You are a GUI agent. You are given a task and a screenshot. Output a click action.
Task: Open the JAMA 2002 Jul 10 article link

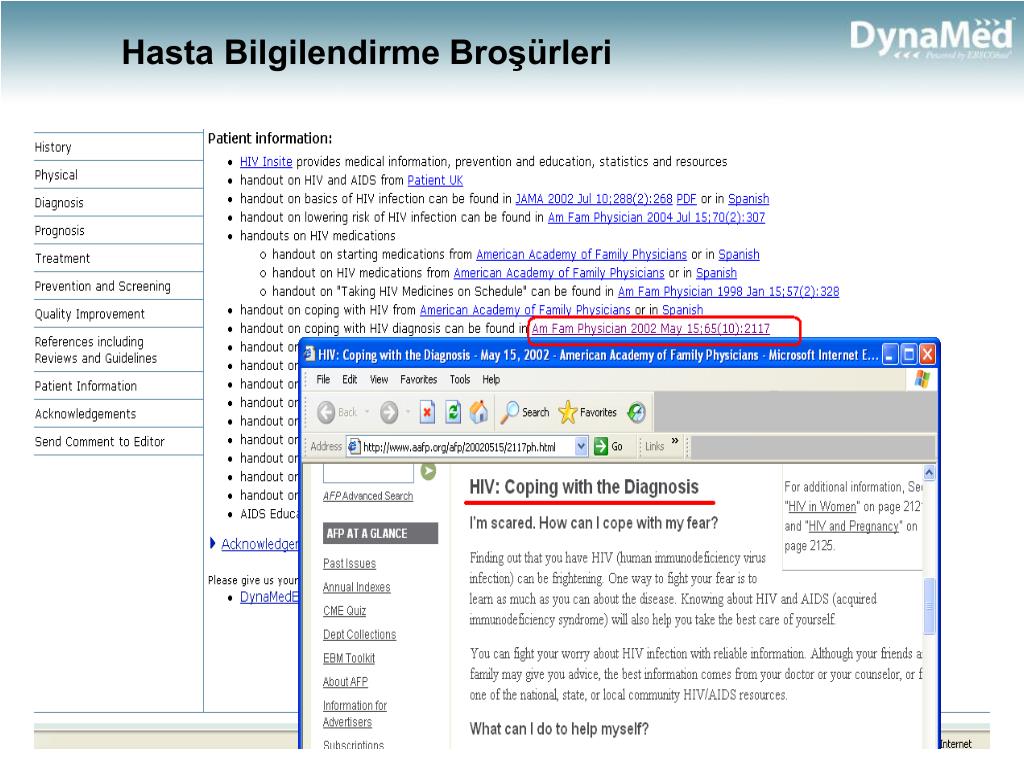594,199
